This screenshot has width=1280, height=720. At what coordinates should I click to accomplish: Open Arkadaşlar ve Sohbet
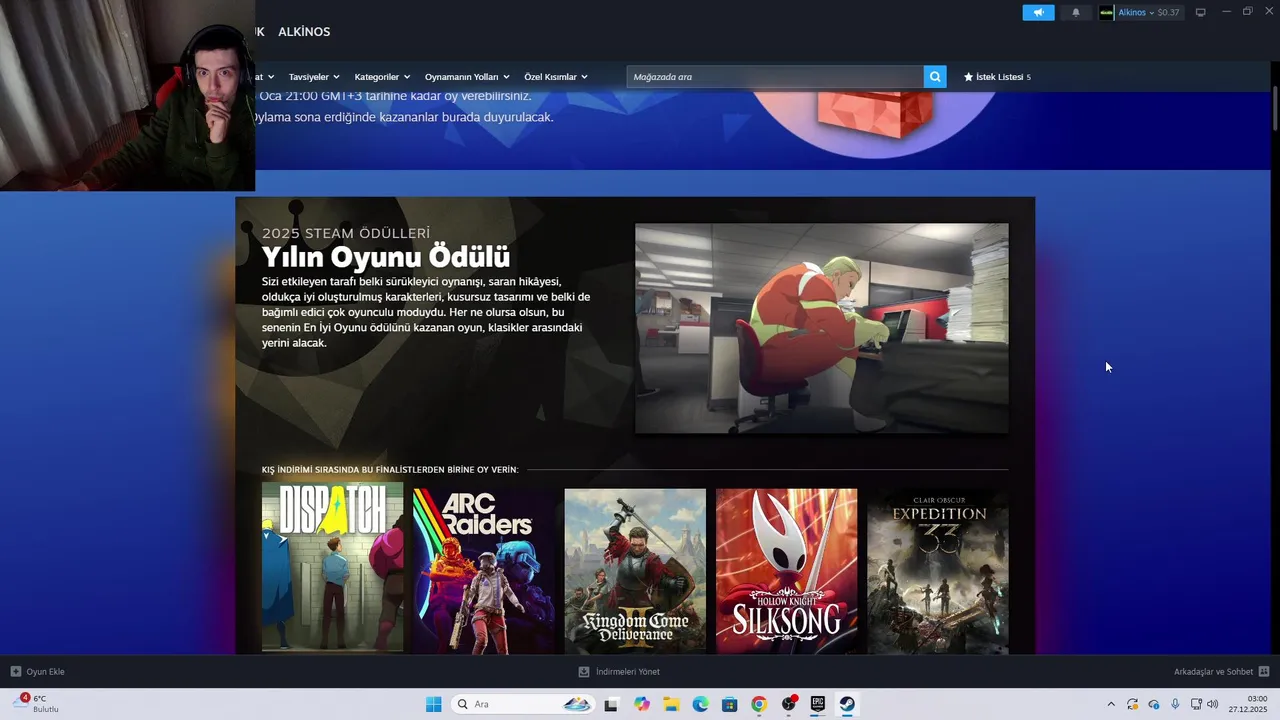(1222, 671)
